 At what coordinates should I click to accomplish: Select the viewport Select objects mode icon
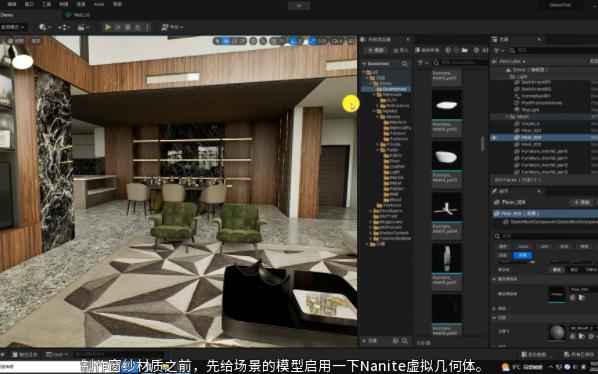tap(217, 41)
